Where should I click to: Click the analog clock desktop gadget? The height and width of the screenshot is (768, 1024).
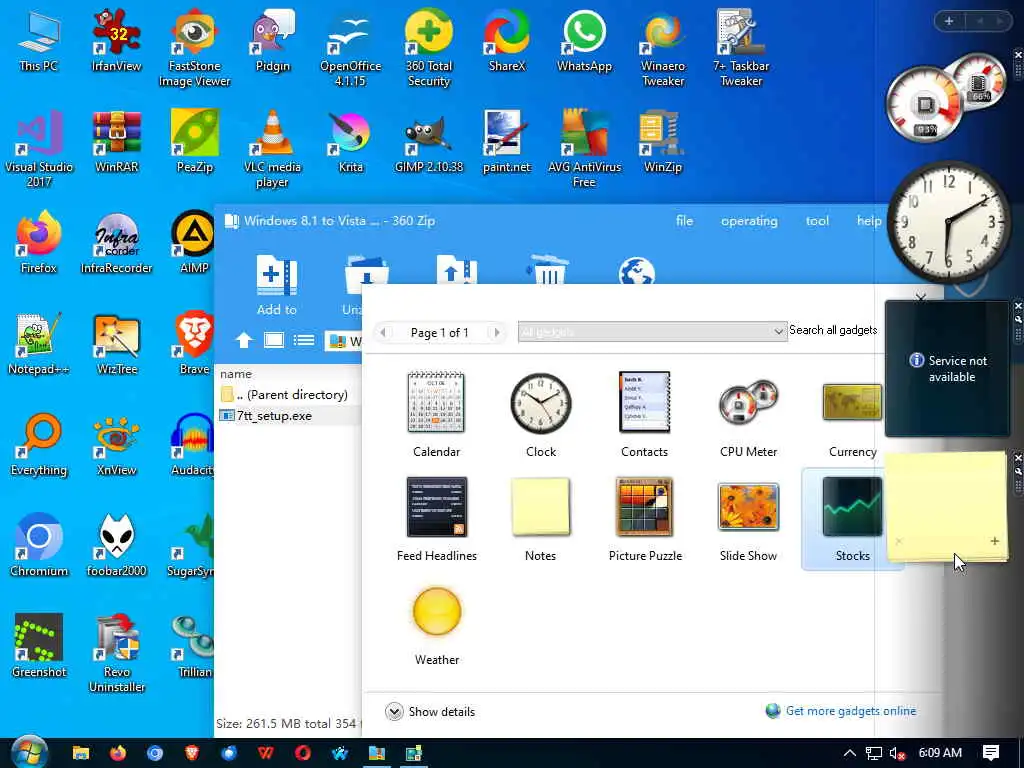coord(948,222)
